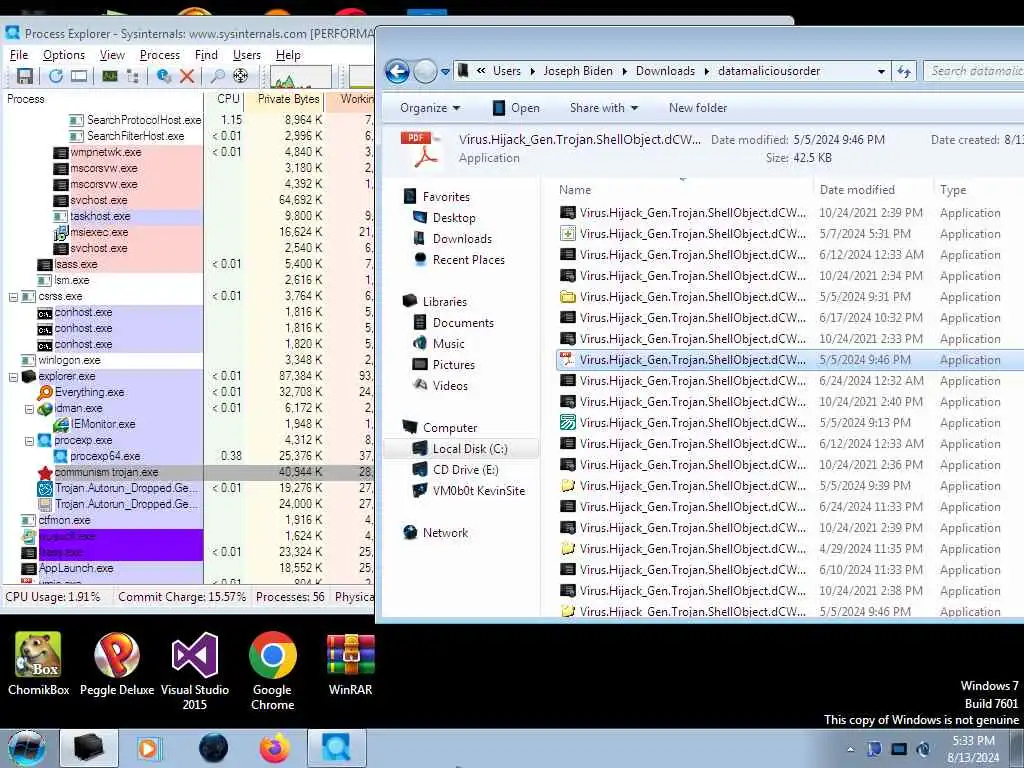This screenshot has width=1024, height=768.
Task: Click the New folder button
Action: [x=697, y=108]
